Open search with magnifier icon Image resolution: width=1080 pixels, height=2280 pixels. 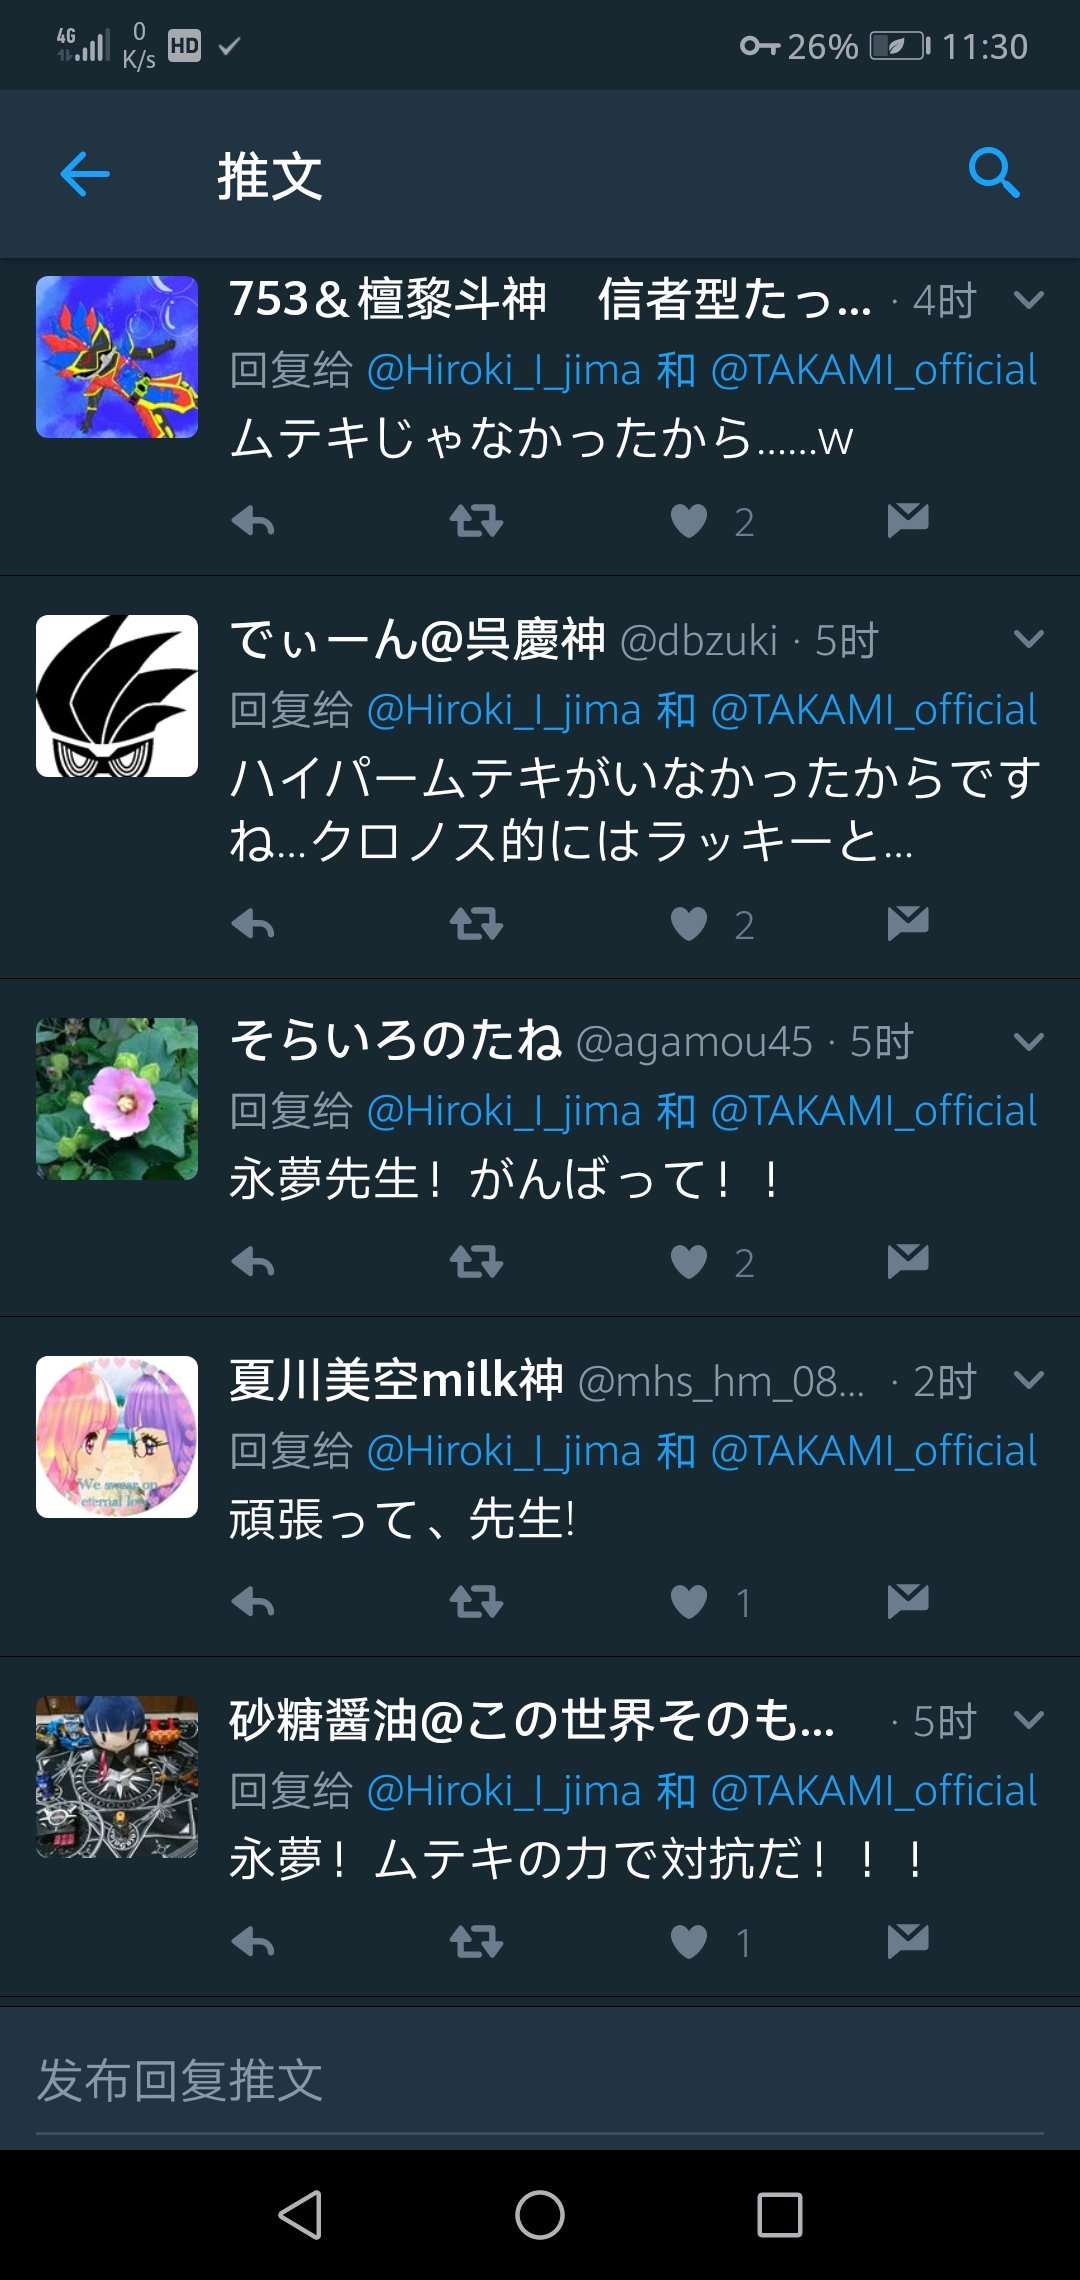coord(994,174)
